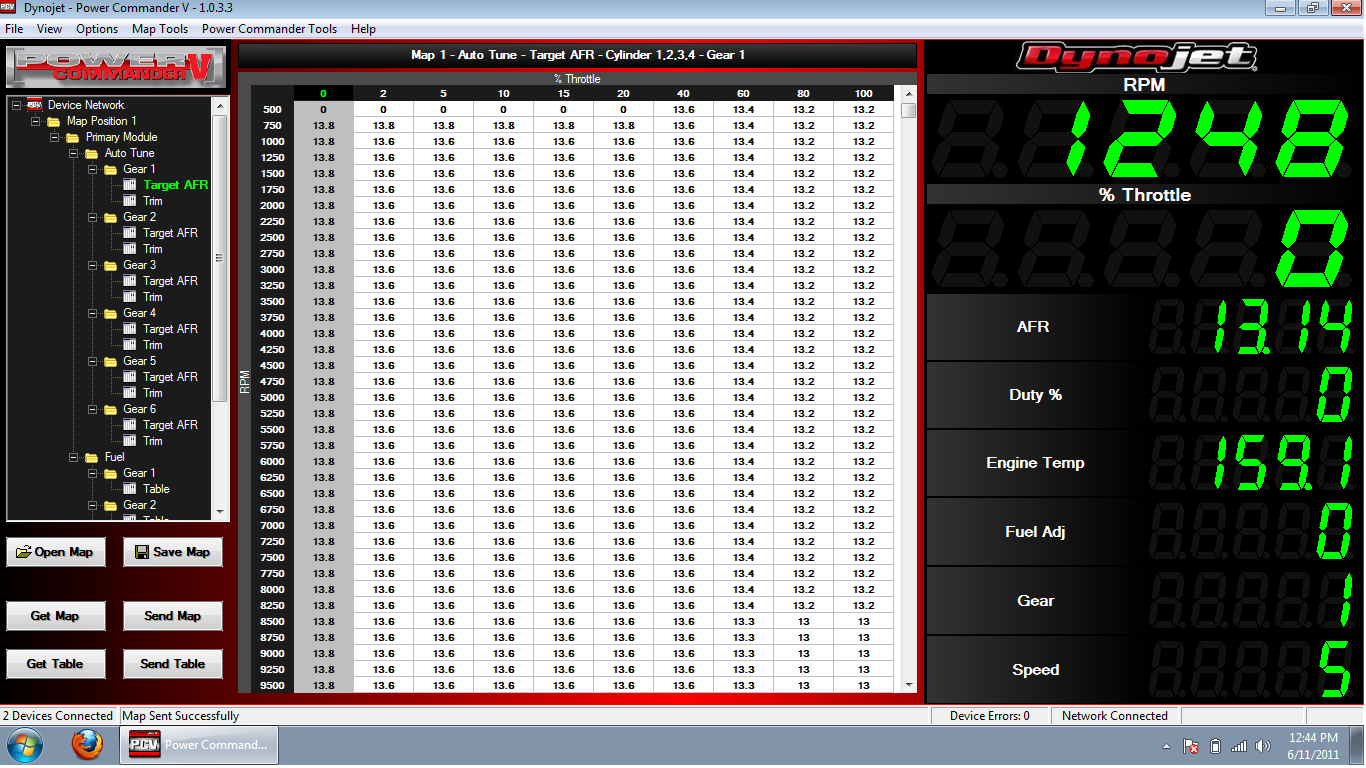Click the 500 RPM row header

[x=272, y=110]
